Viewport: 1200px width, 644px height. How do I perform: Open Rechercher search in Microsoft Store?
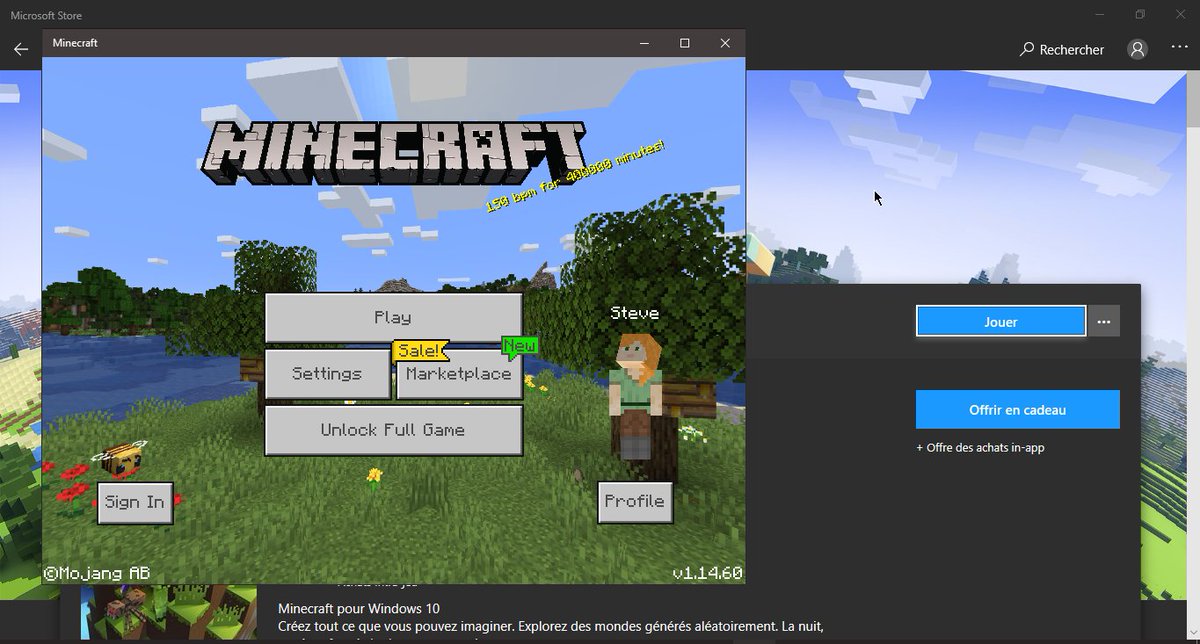pyautogui.click(x=1062, y=49)
